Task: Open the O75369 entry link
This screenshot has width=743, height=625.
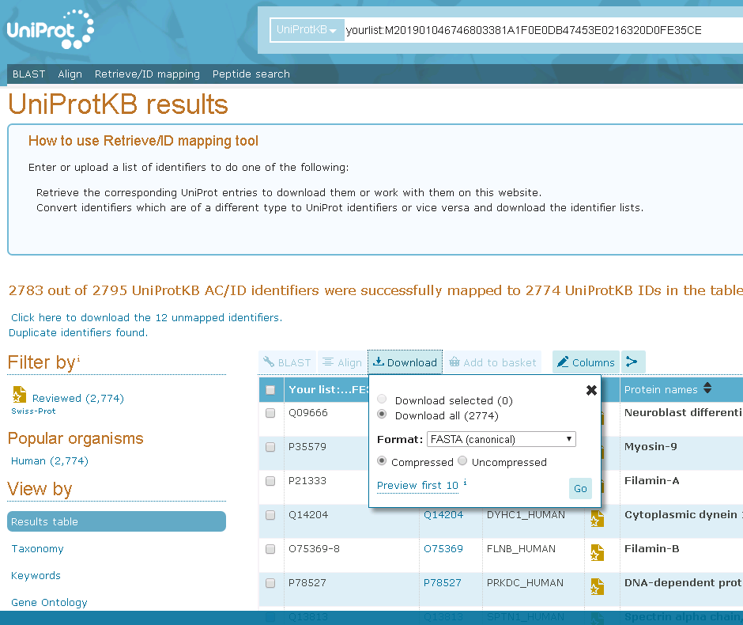Action: tap(443, 549)
